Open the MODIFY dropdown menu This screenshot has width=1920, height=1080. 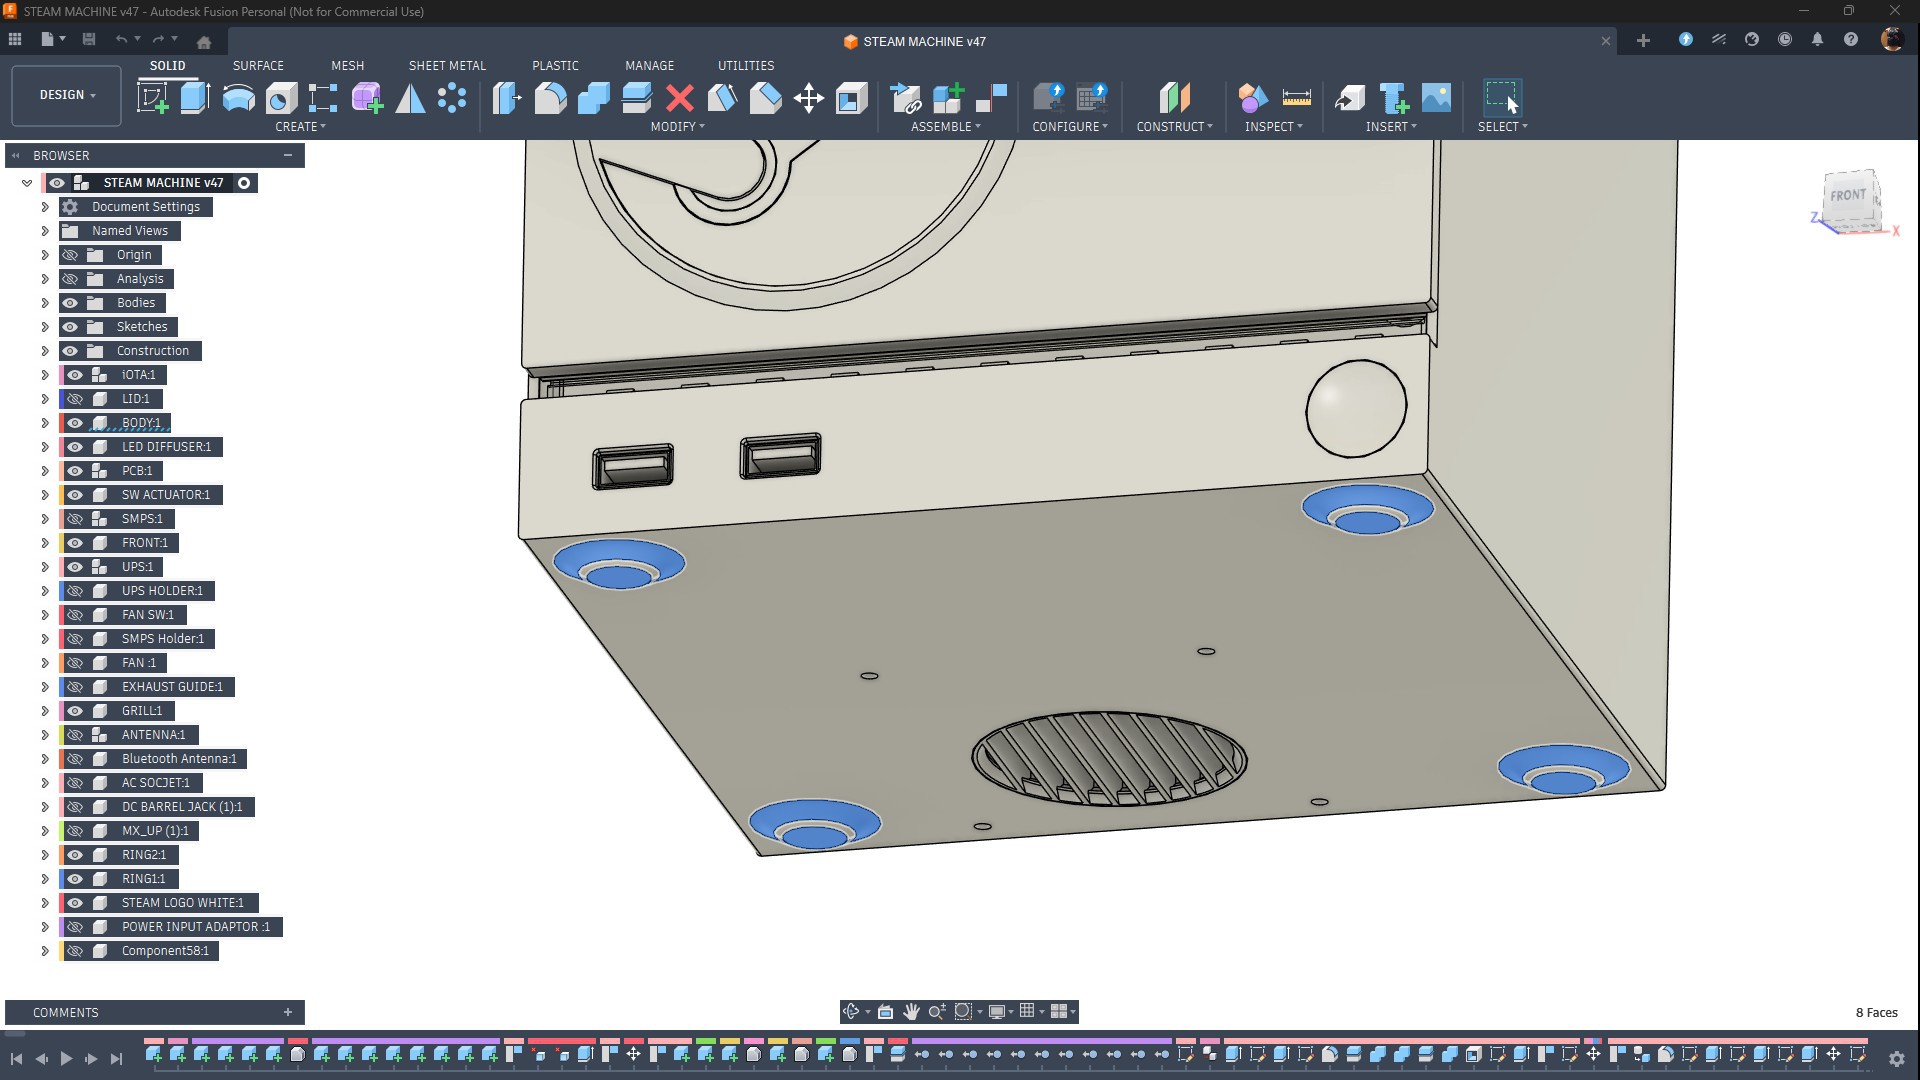pos(677,127)
